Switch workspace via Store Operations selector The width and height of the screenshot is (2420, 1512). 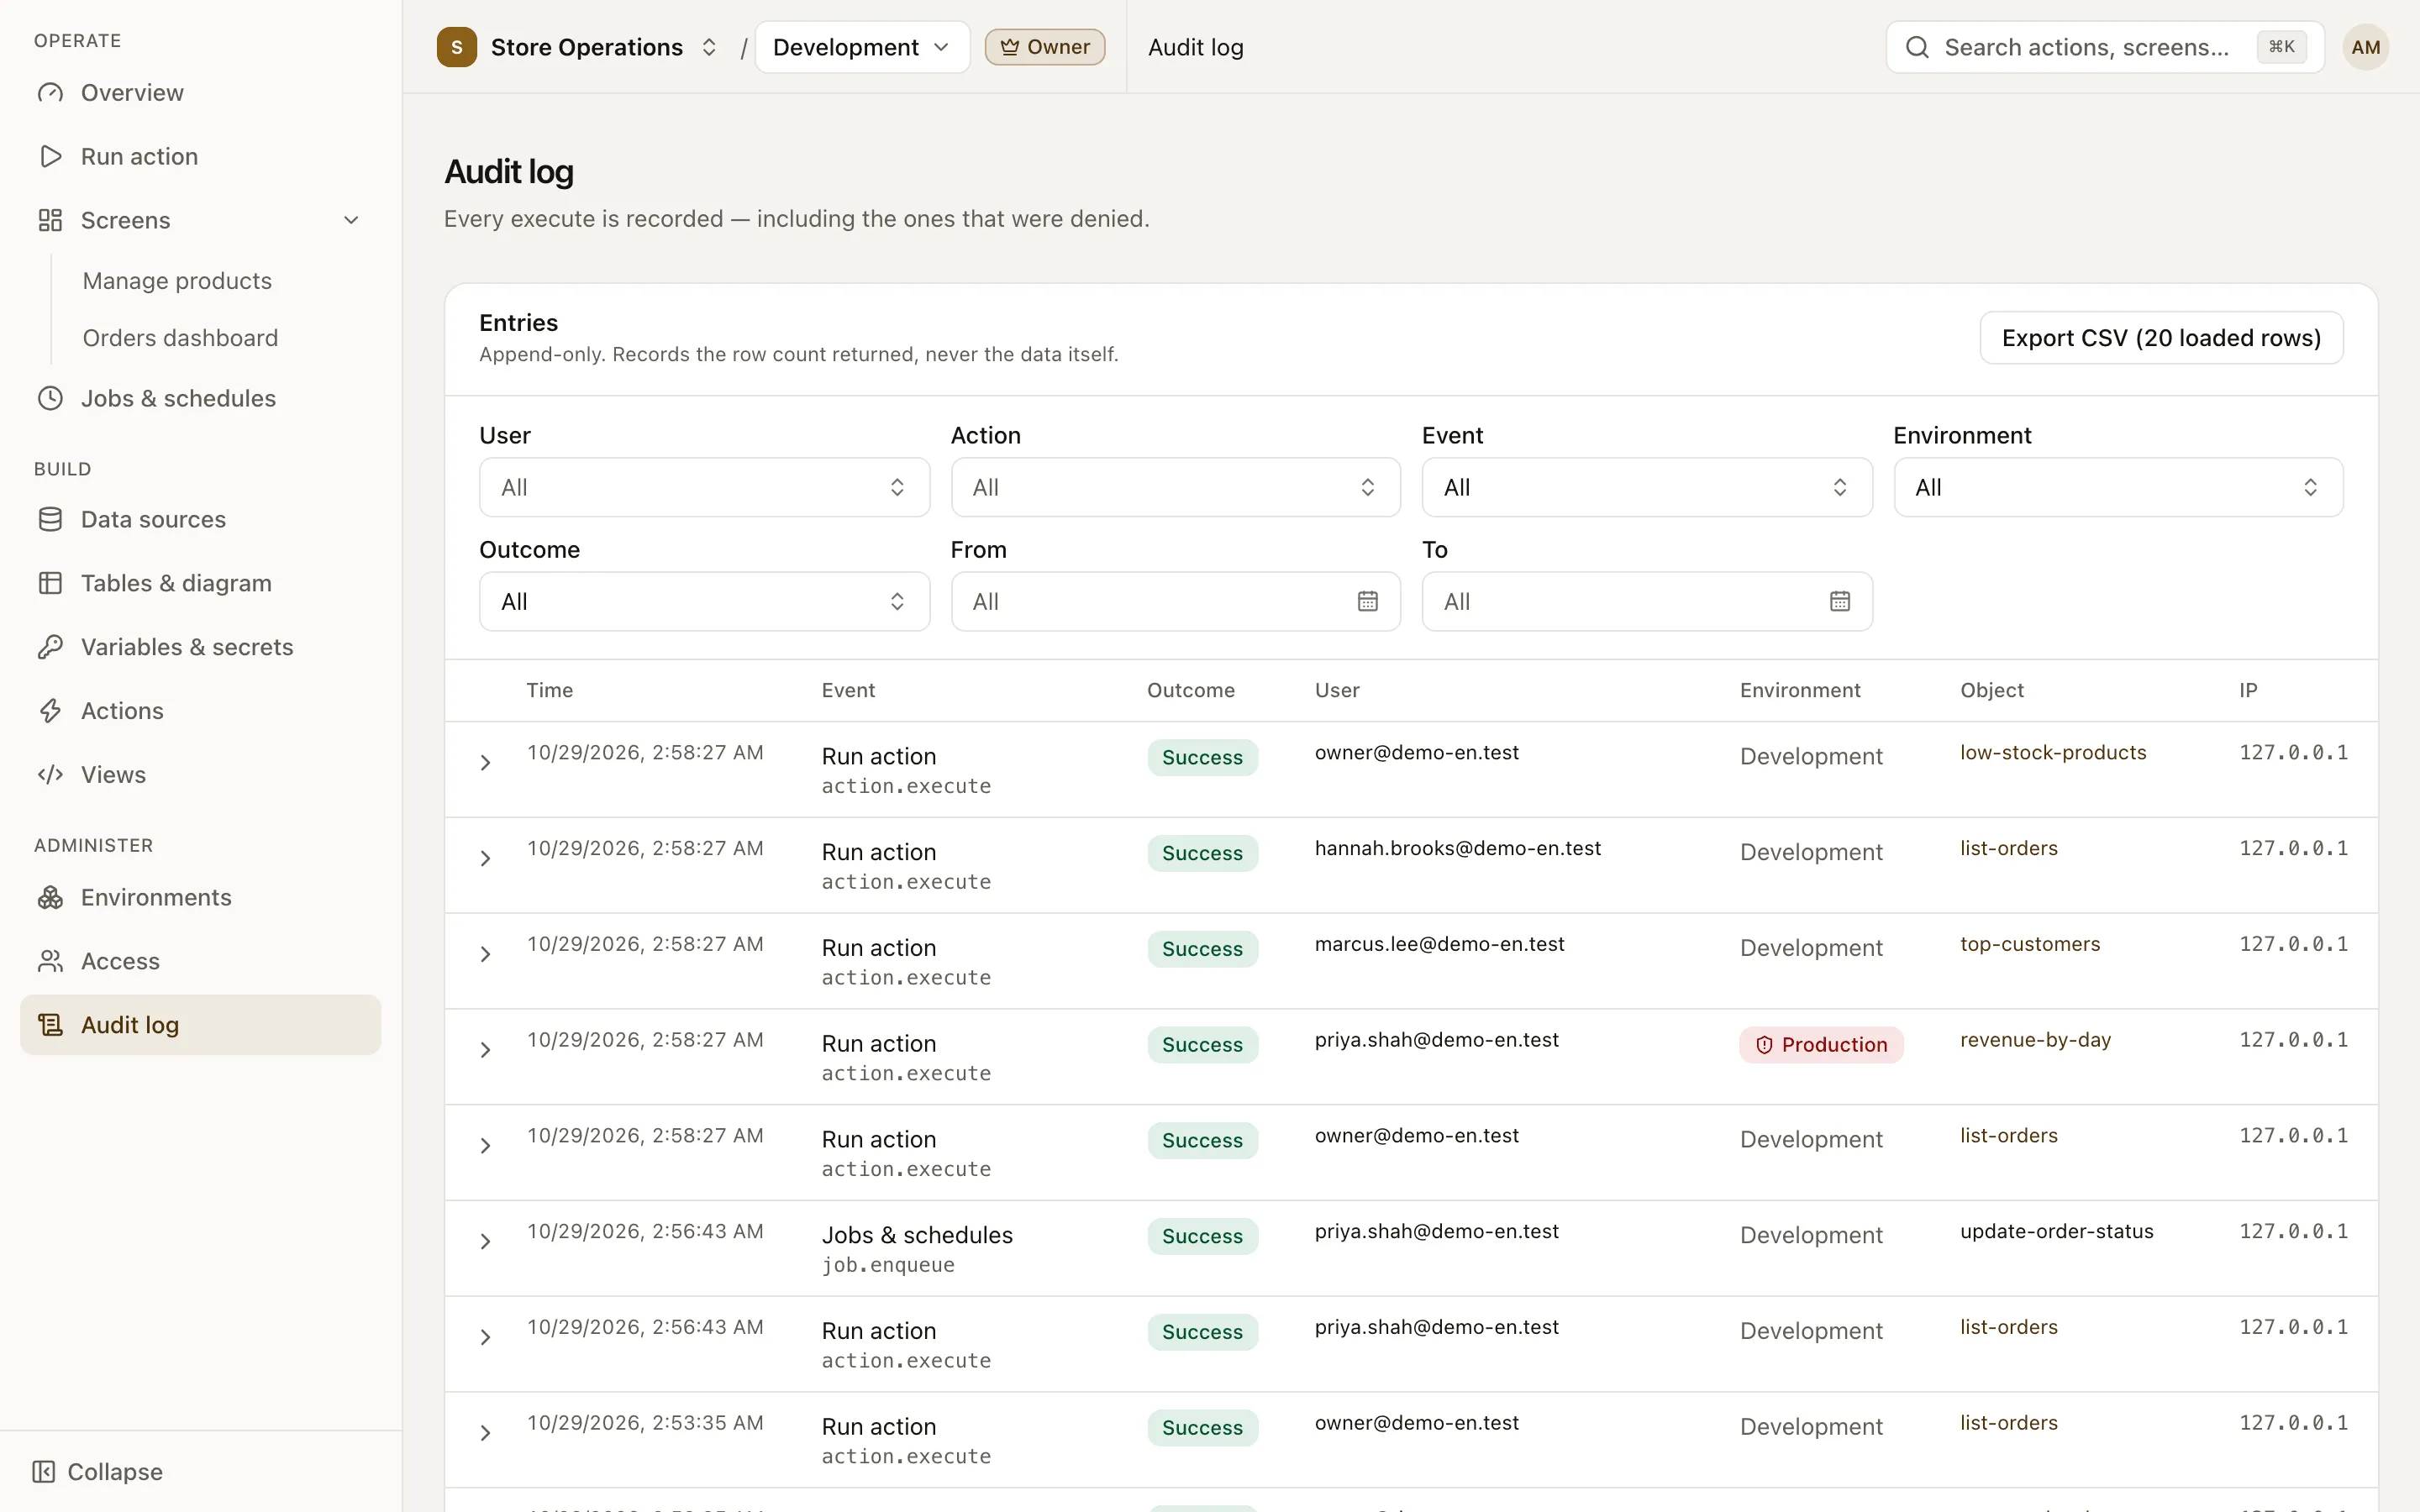coord(578,47)
